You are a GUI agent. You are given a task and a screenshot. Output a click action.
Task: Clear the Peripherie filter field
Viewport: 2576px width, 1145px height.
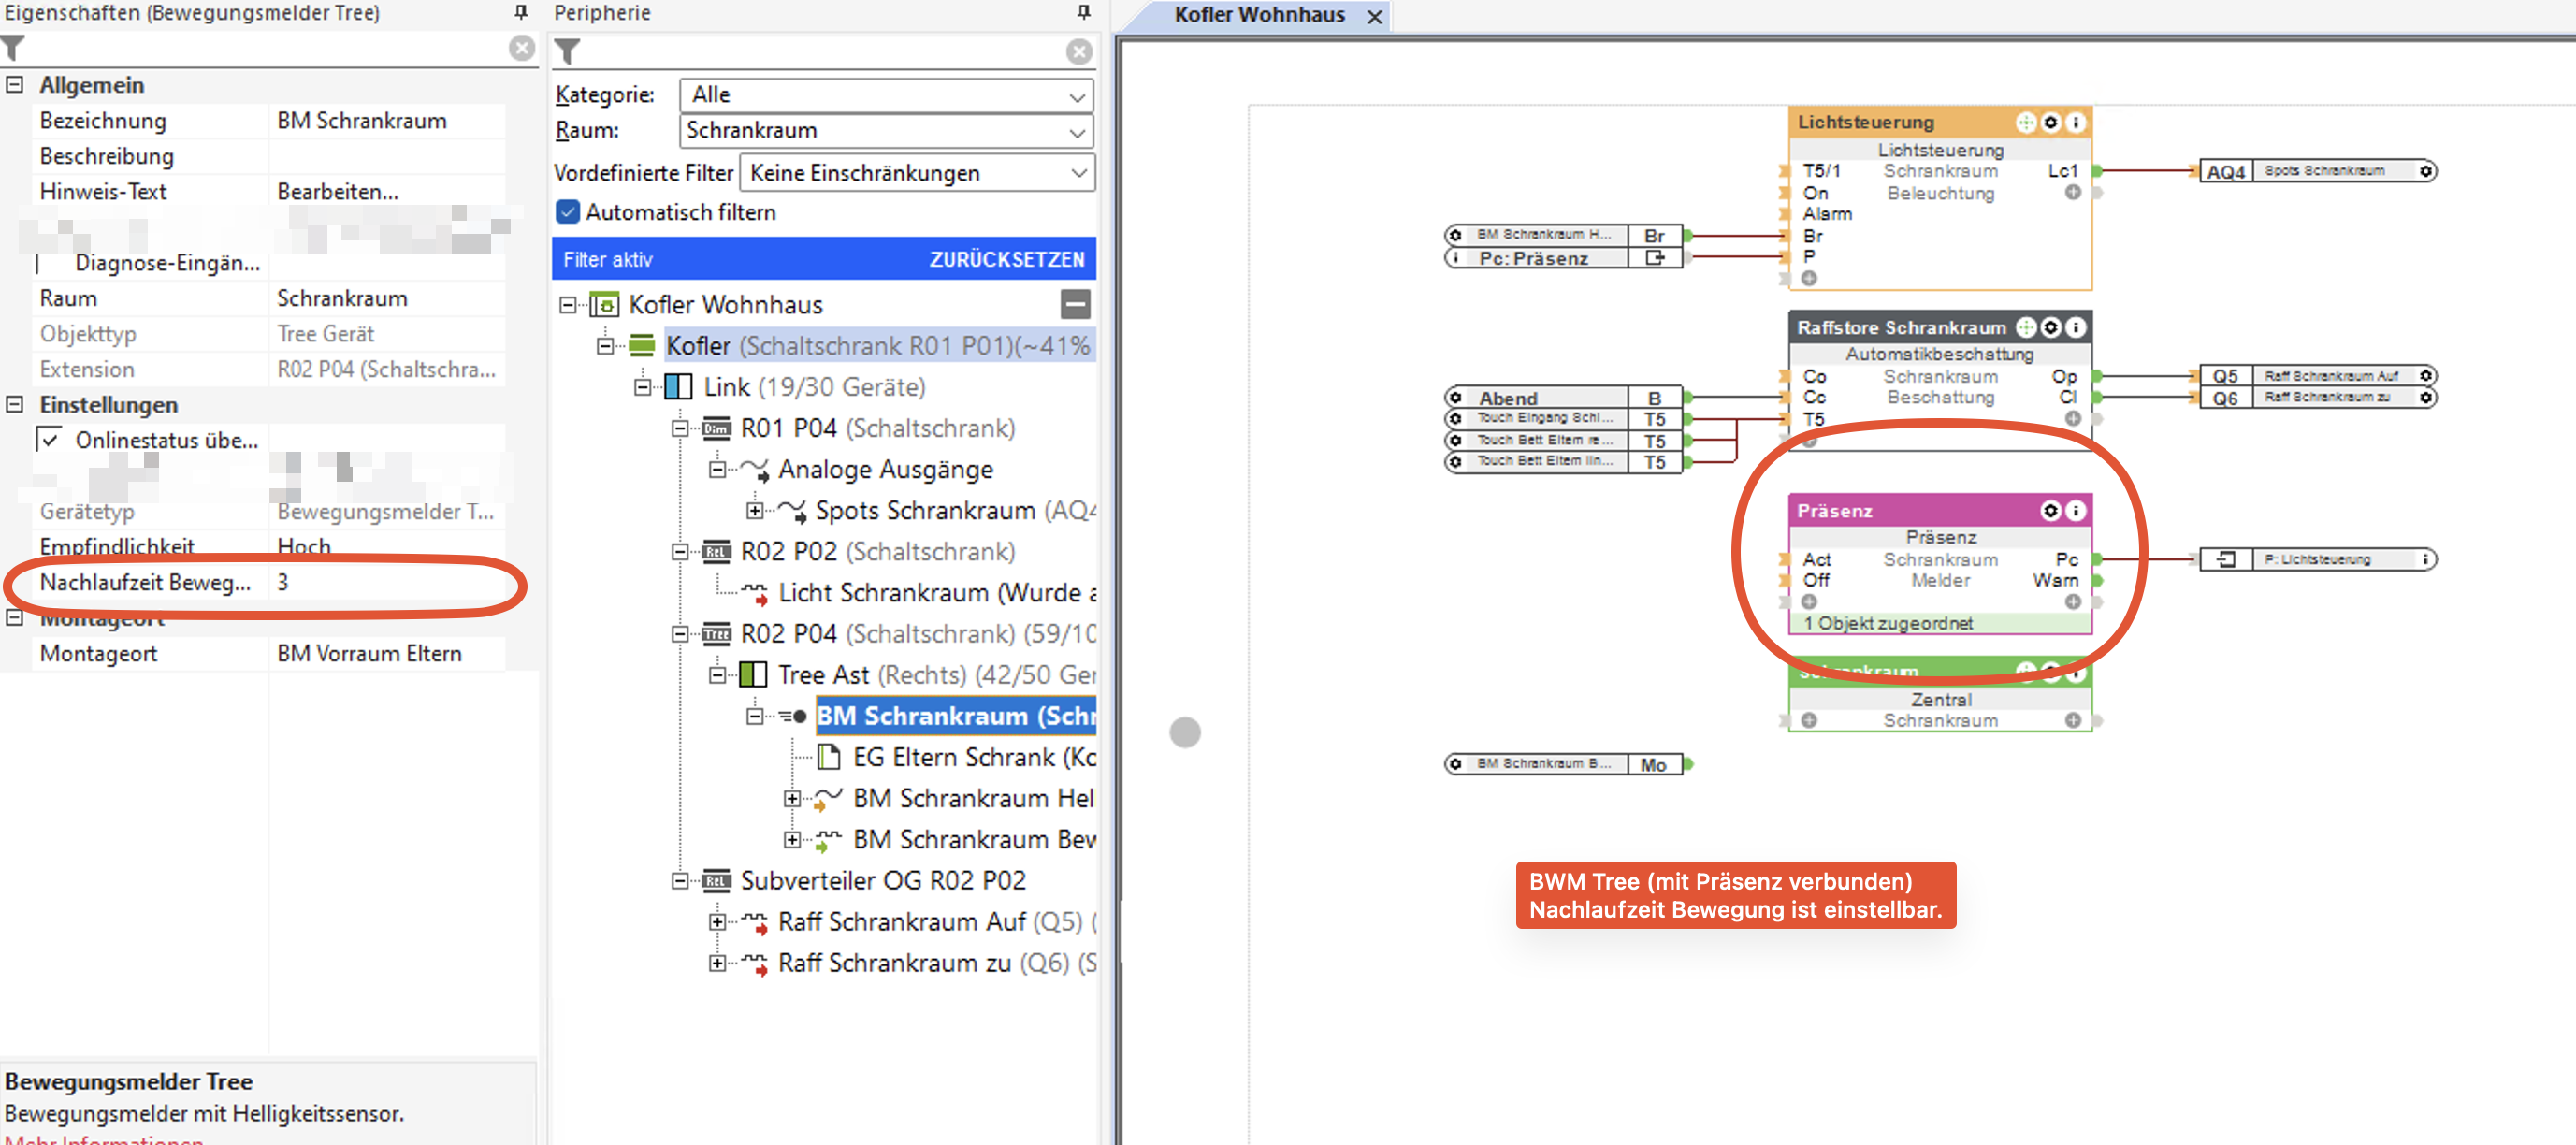coord(1078,51)
